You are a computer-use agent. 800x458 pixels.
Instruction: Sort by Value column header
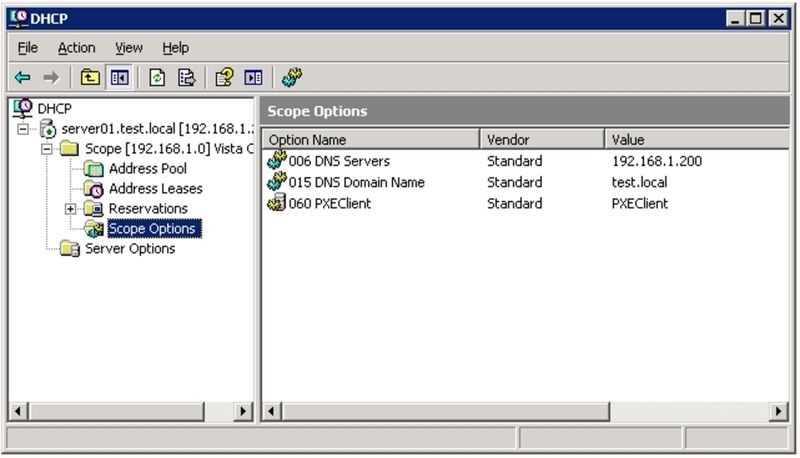coord(697,139)
